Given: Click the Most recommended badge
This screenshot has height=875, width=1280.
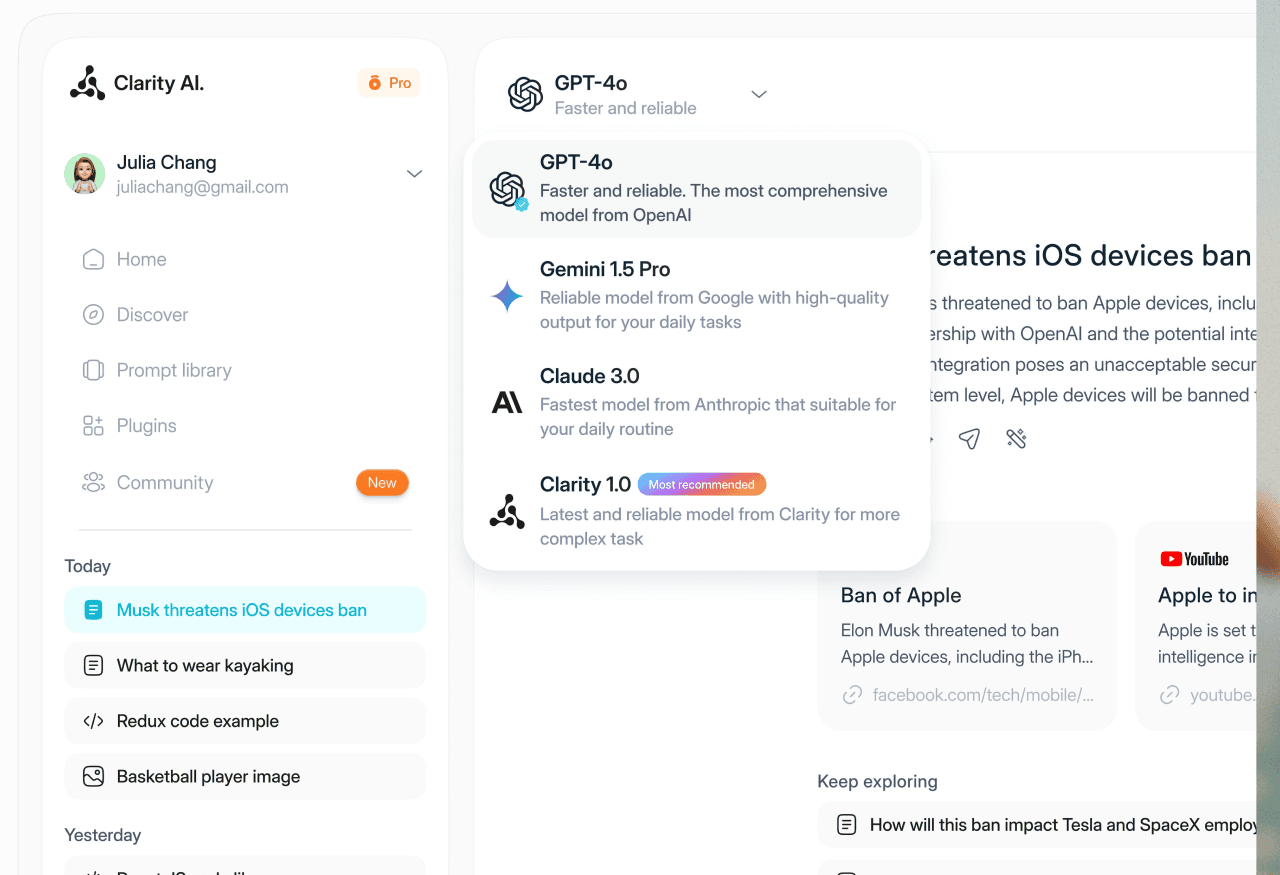Looking at the screenshot, I should (702, 485).
